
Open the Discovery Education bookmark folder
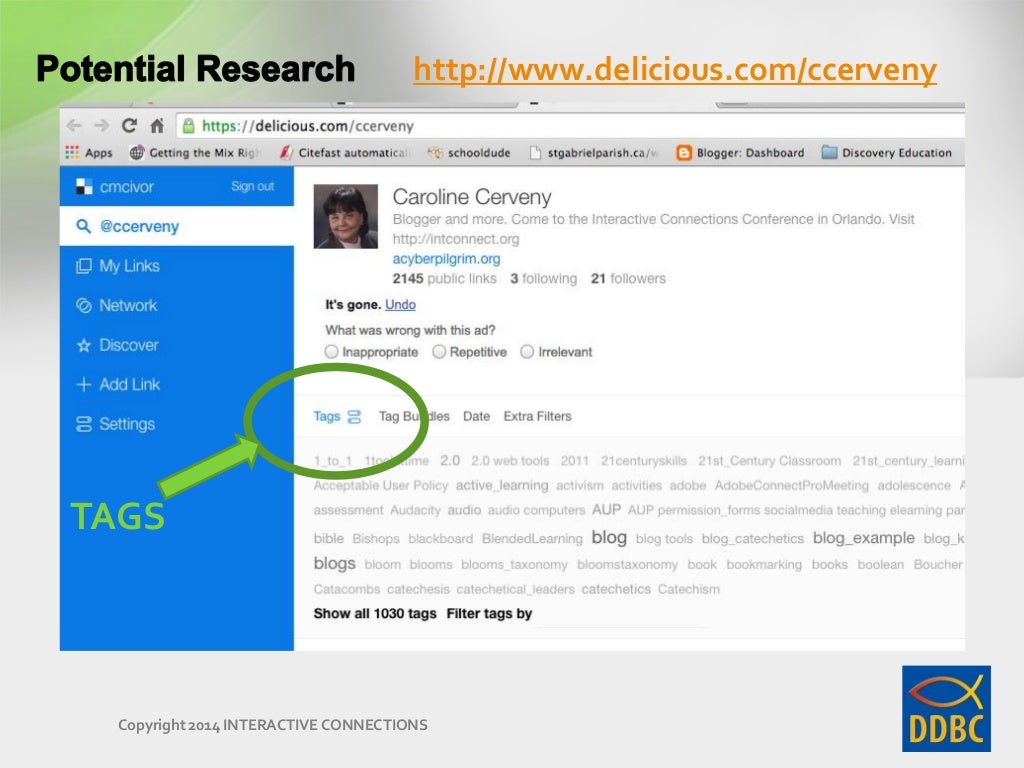tap(887, 153)
